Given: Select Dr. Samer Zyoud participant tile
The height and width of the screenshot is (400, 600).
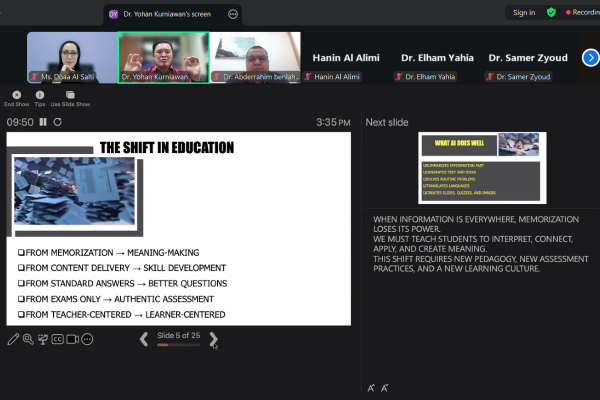Looking at the screenshot, I should (528, 58).
